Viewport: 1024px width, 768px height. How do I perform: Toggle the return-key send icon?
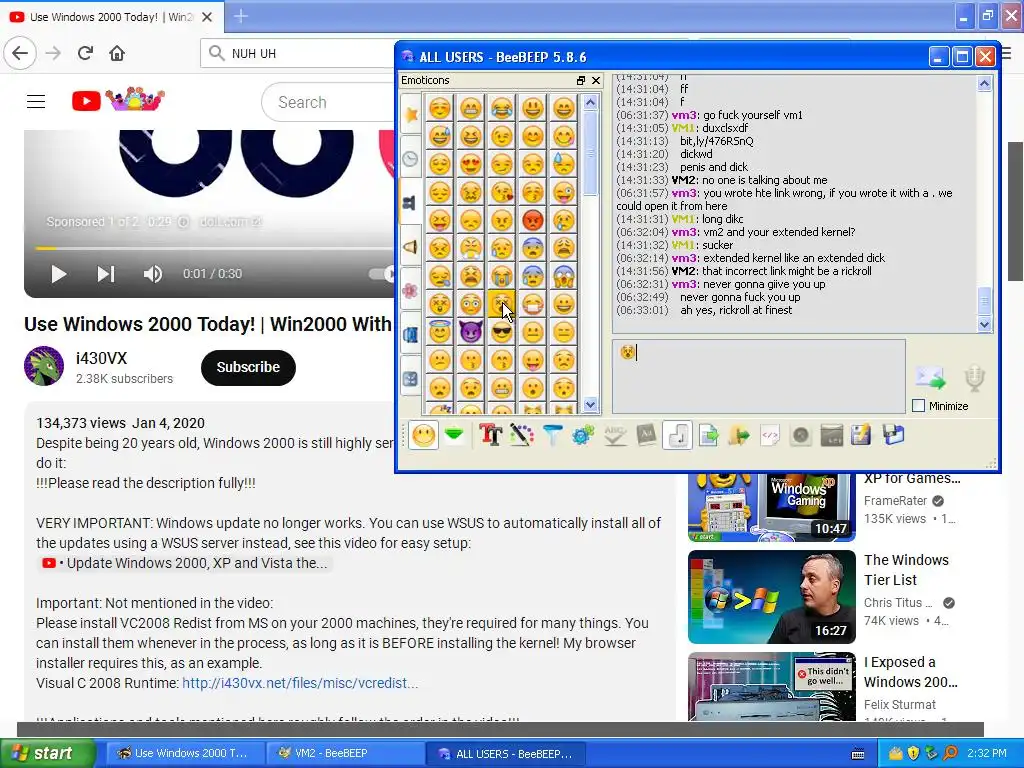point(677,435)
